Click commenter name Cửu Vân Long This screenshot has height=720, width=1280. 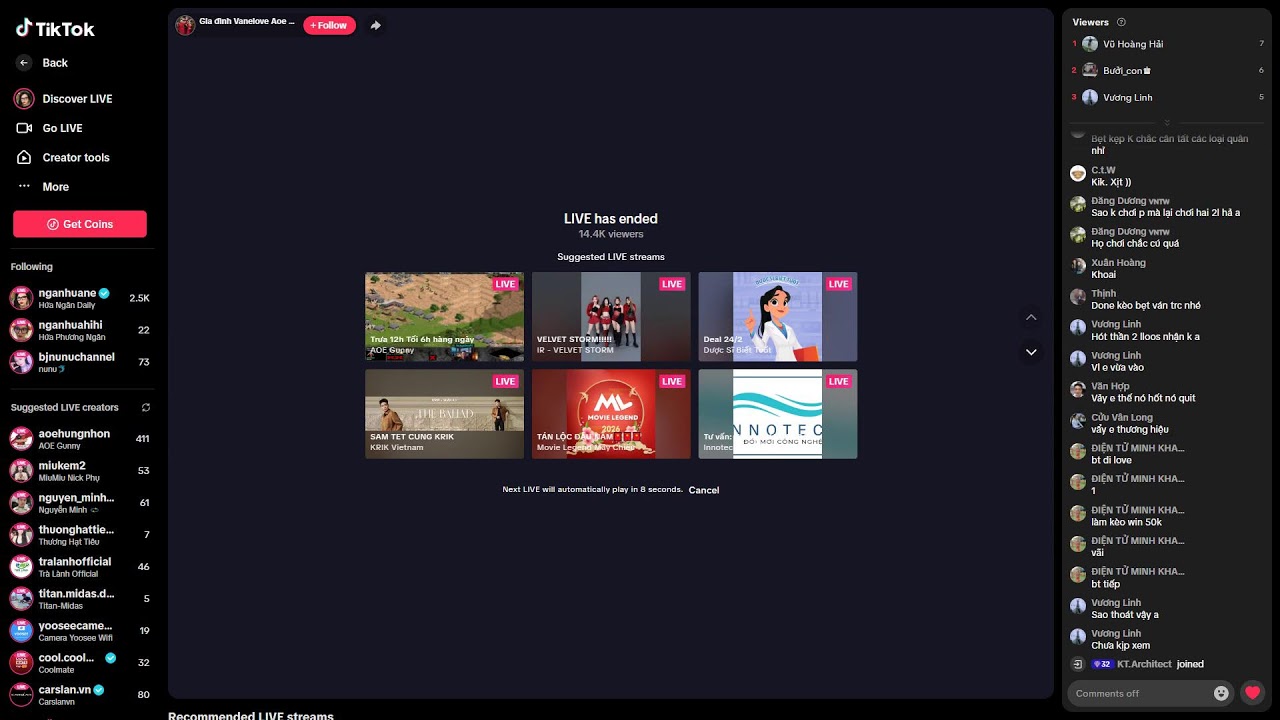click(1122, 417)
